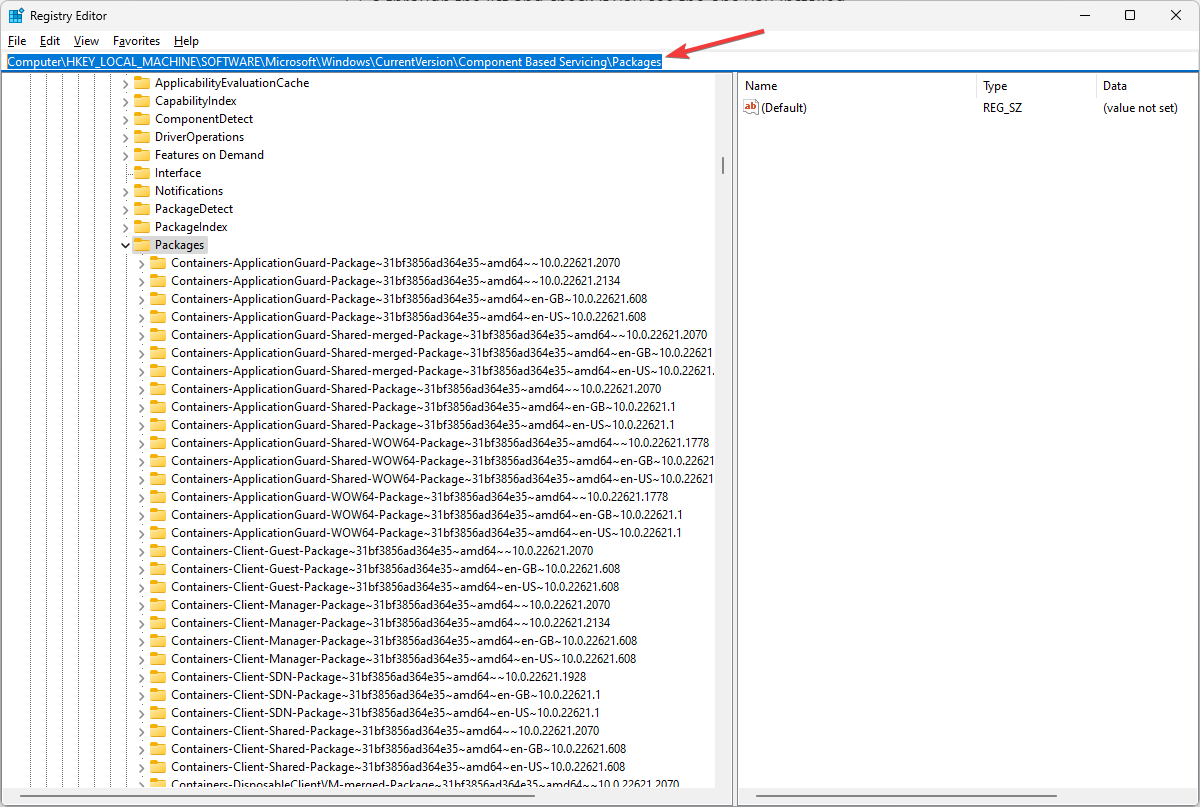Click folder icon of ApplicationGuard-Package en-US 10.0.22621.608
The height and width of the screenshot is (807, 1200).
coord(158,317)
